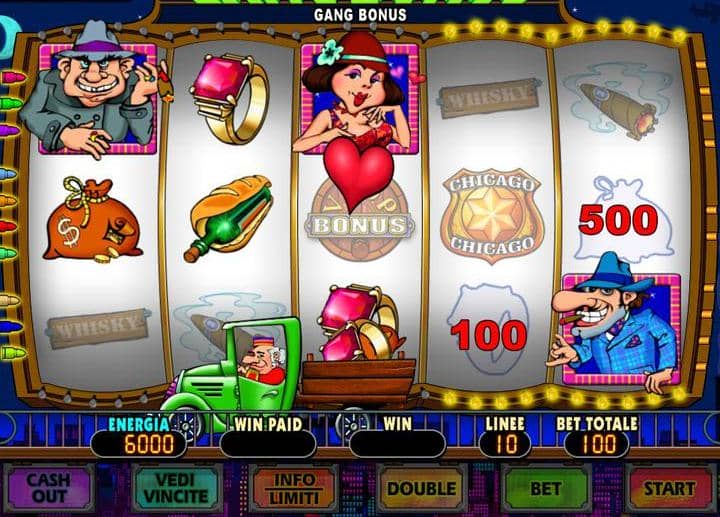Screen dimensions: 720x517
Task: Click the LINEE 10 lines display
Action: click(505, 436)
